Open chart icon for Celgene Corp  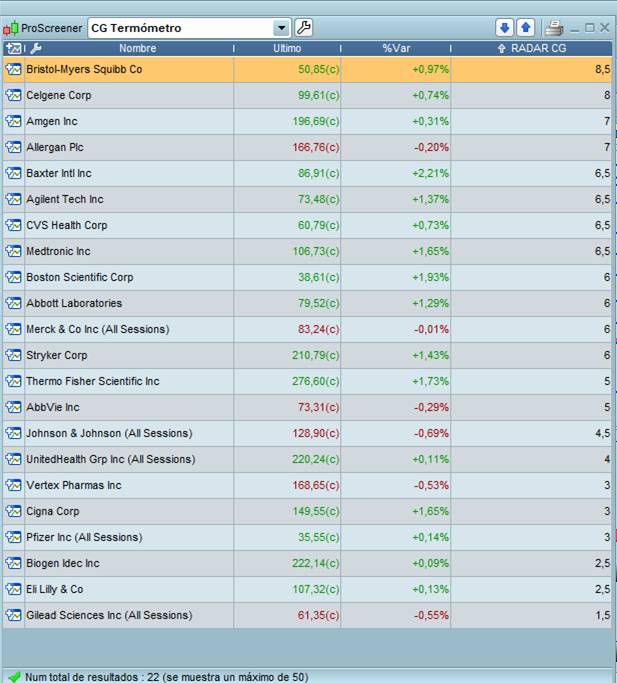[14, 95]
